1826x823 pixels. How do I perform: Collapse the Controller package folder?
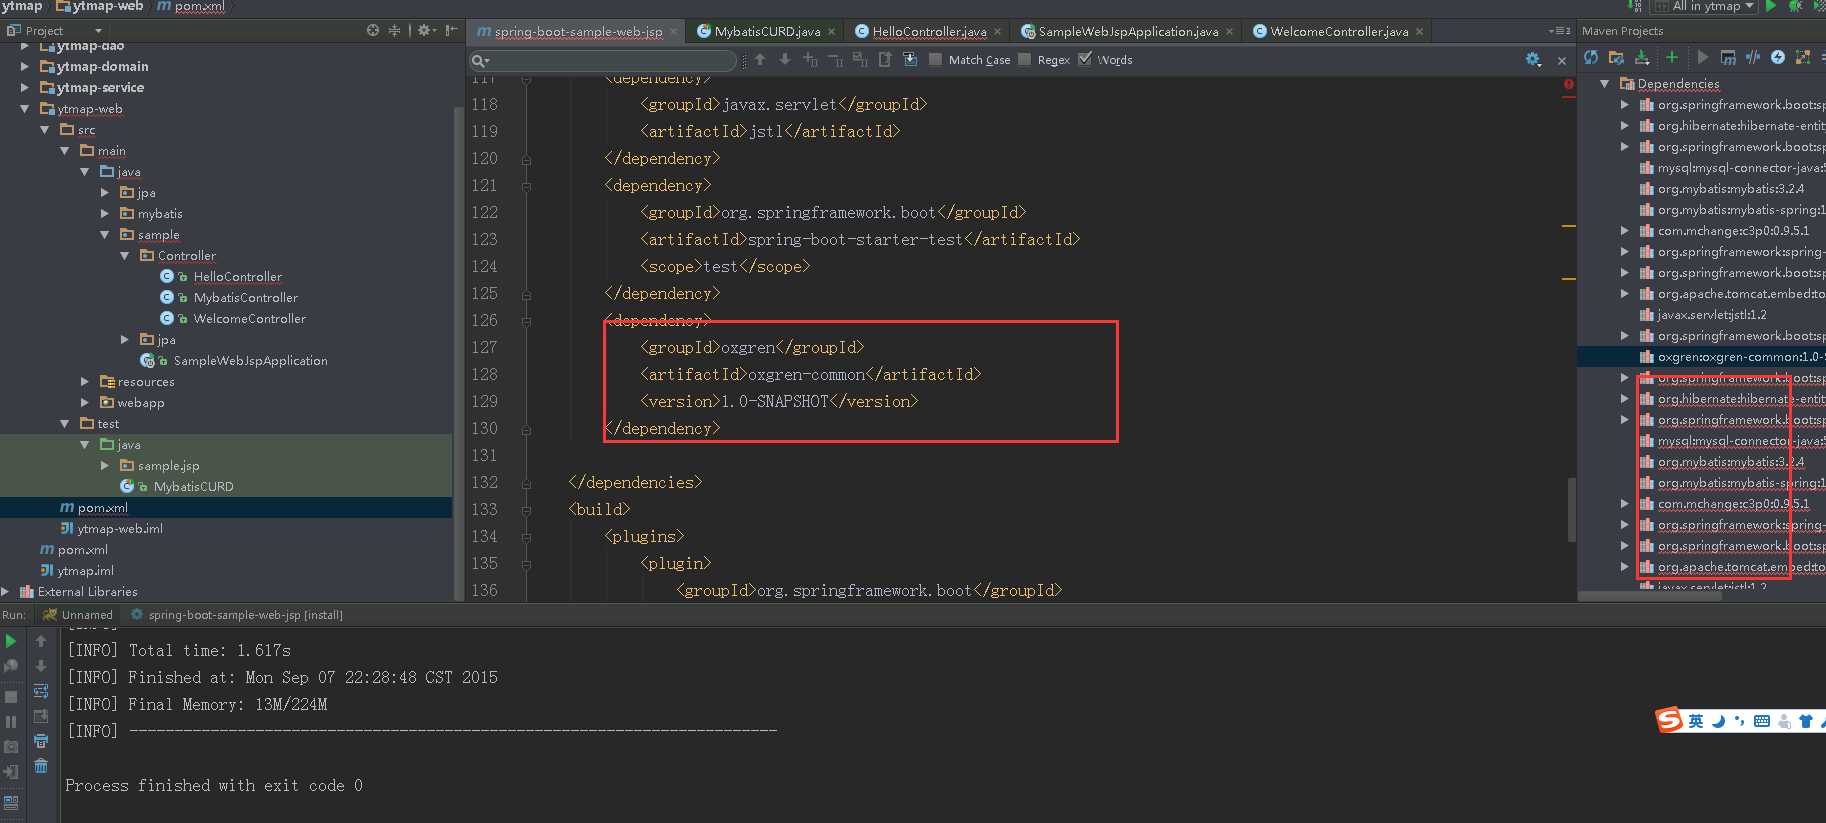point(125,256)
